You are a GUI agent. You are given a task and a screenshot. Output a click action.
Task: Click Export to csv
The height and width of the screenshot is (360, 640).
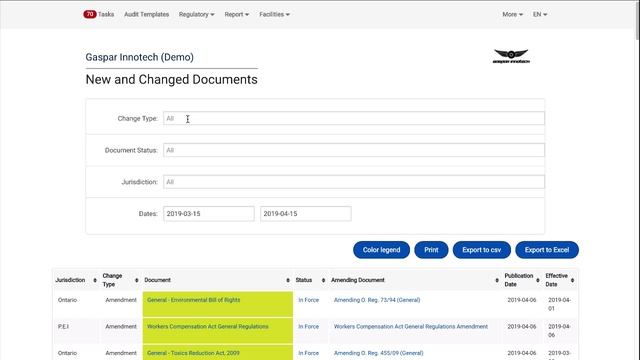point(482,250)
